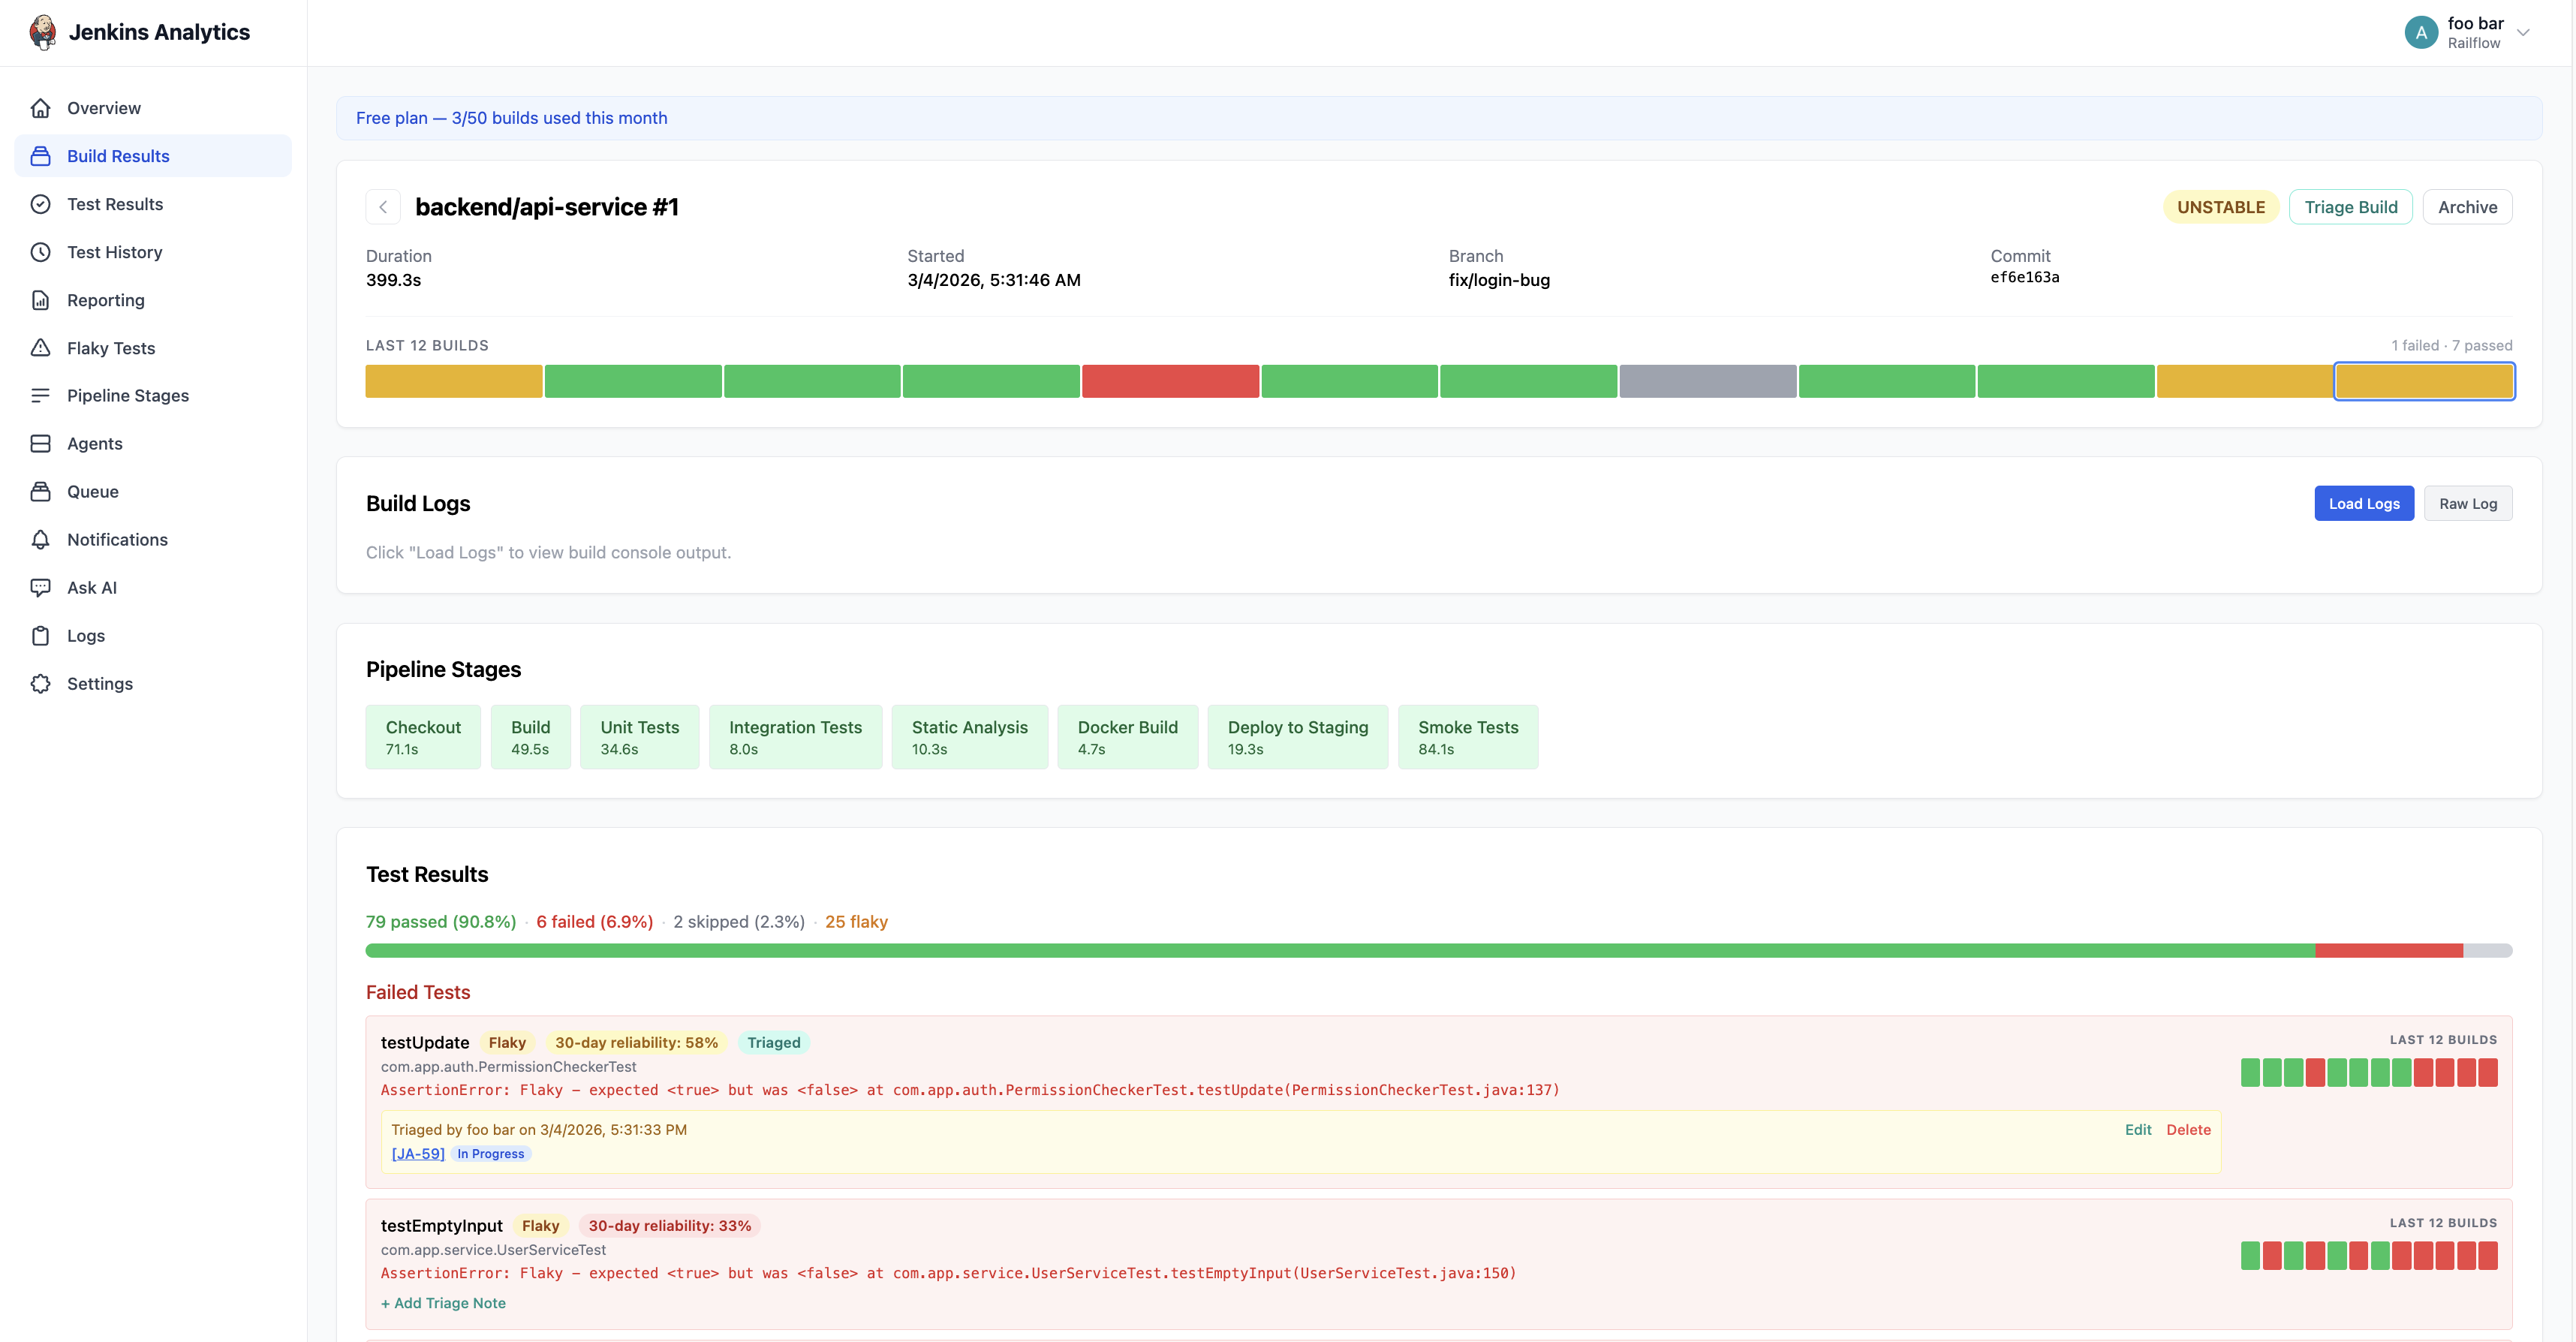Expand Add Triage Note for testEmptyInput

tap(443, 1303)
